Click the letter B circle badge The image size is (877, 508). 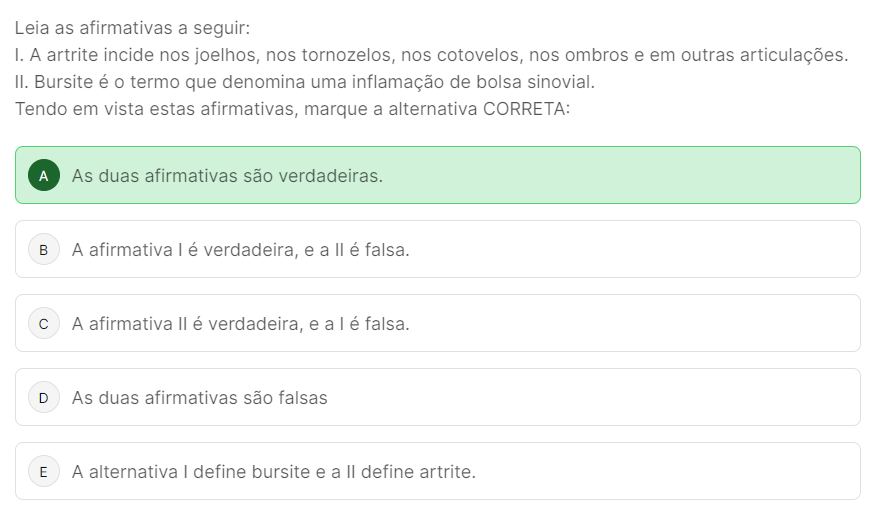tap(43, 249)
